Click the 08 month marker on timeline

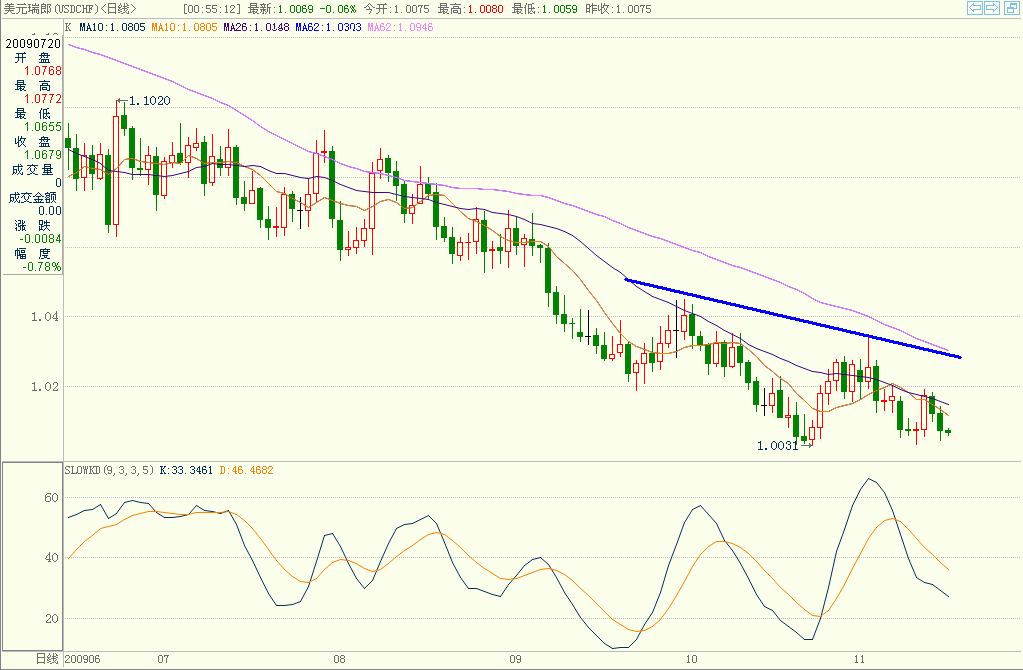tap(339, 659)
